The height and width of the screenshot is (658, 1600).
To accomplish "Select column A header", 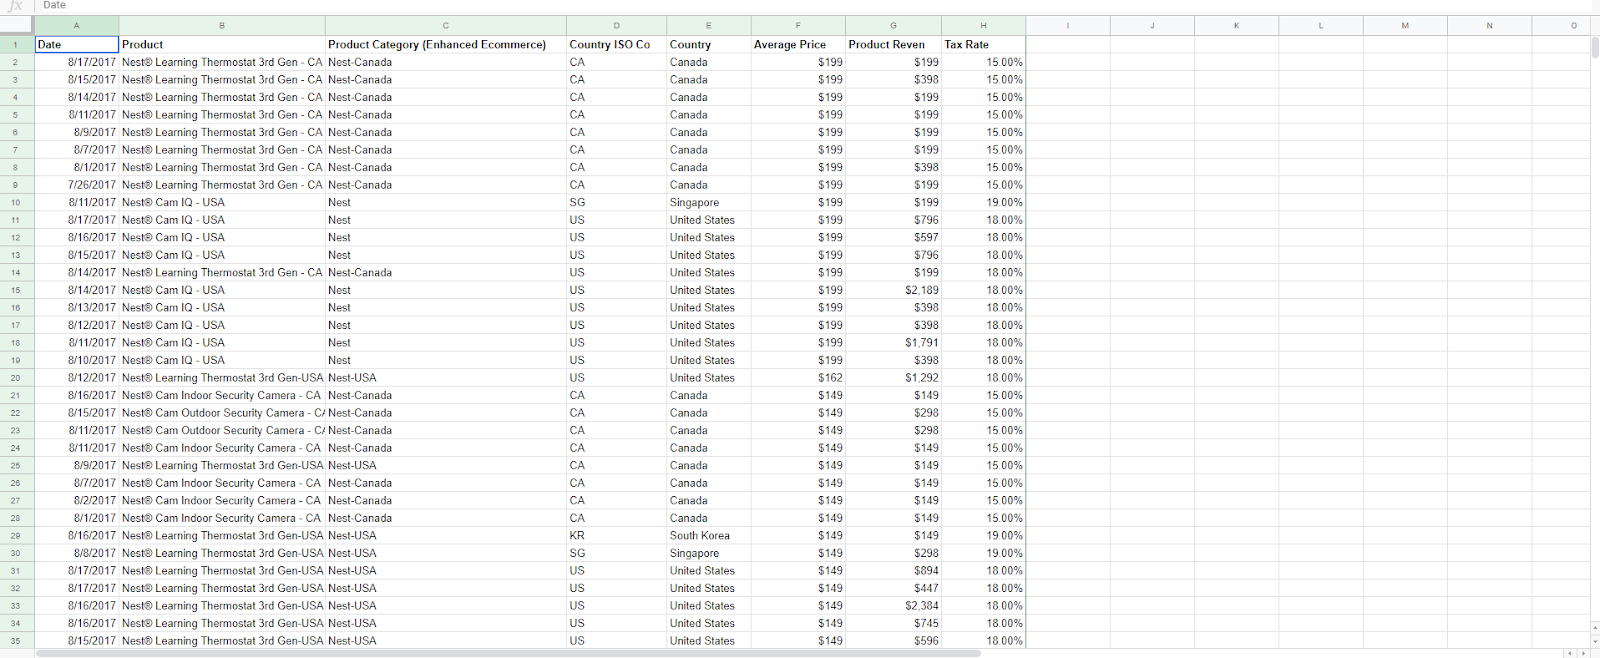I will click(x=77, y=26).
